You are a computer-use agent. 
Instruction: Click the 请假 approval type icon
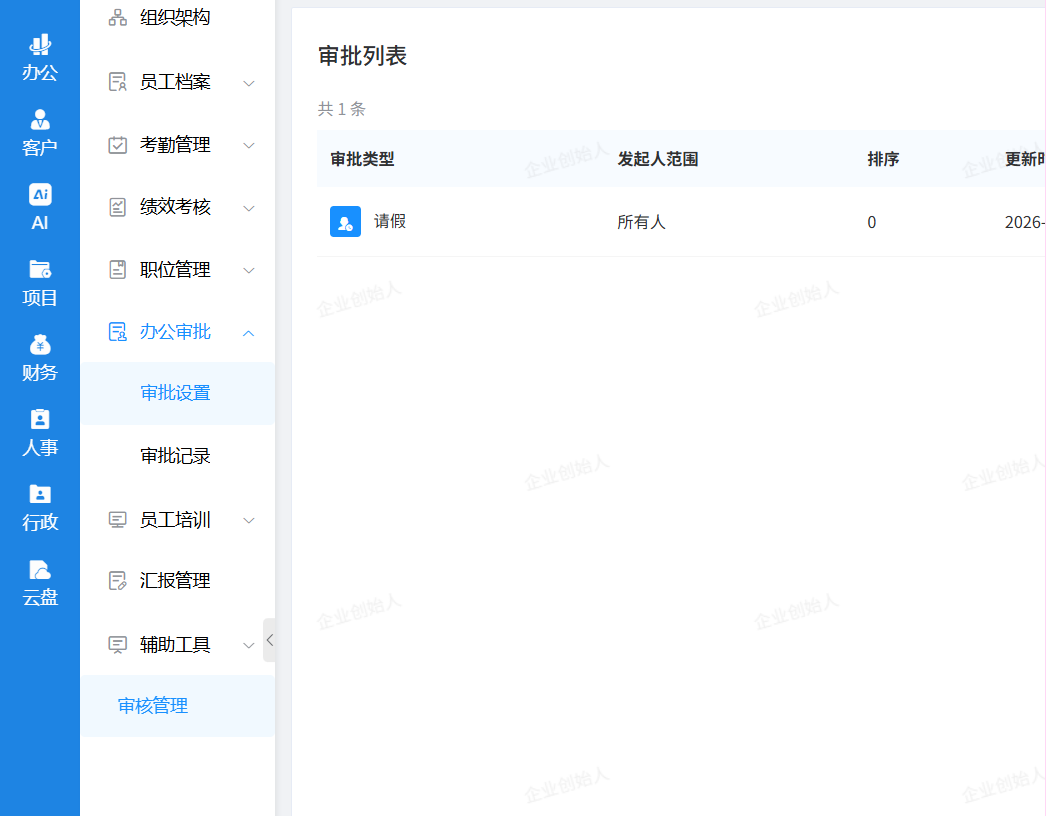[345, 222]
